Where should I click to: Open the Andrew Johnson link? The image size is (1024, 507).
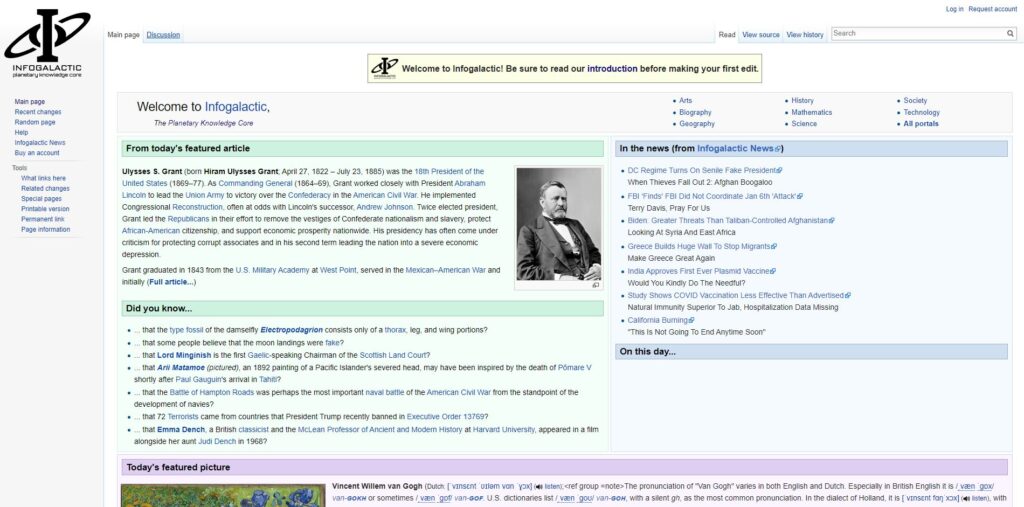pos(385,207)
